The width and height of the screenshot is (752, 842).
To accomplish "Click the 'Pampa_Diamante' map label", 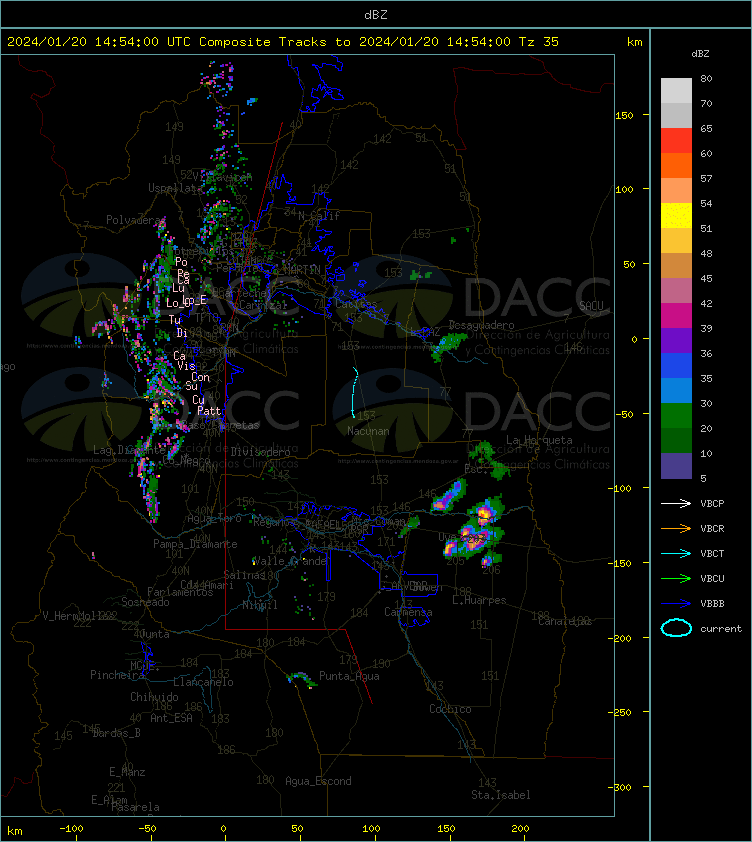I will [195, 545].
